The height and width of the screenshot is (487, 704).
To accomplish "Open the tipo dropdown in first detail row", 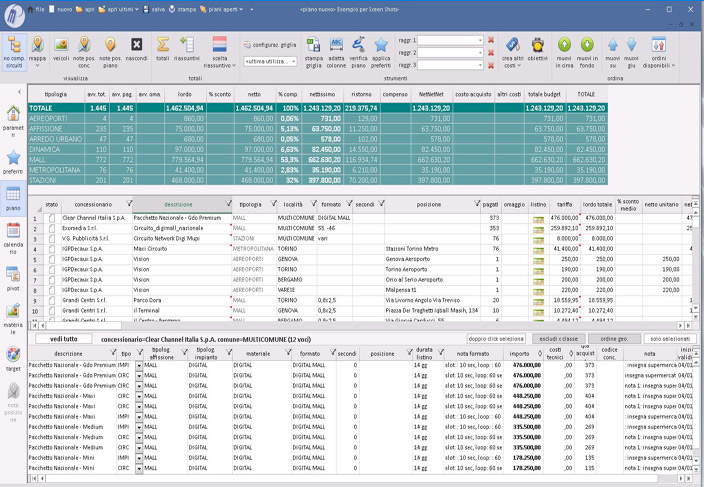I will click(139, 366).
